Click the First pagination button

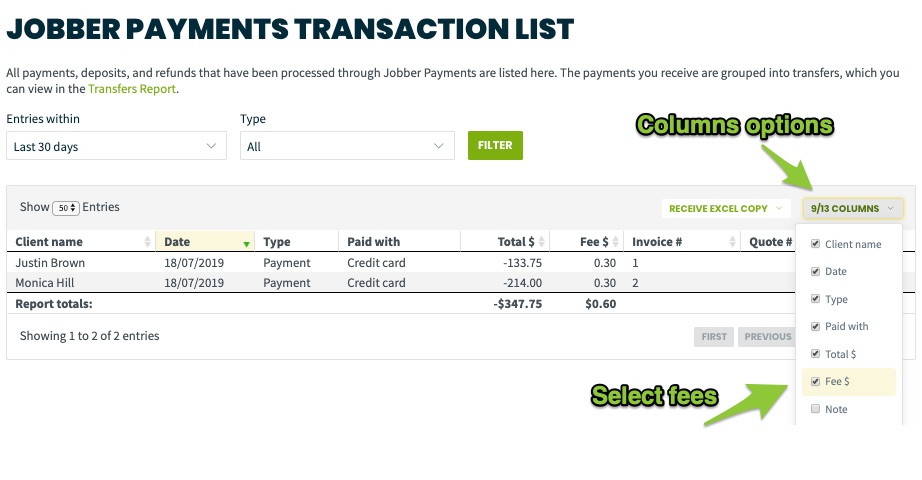tap(714, 336)
